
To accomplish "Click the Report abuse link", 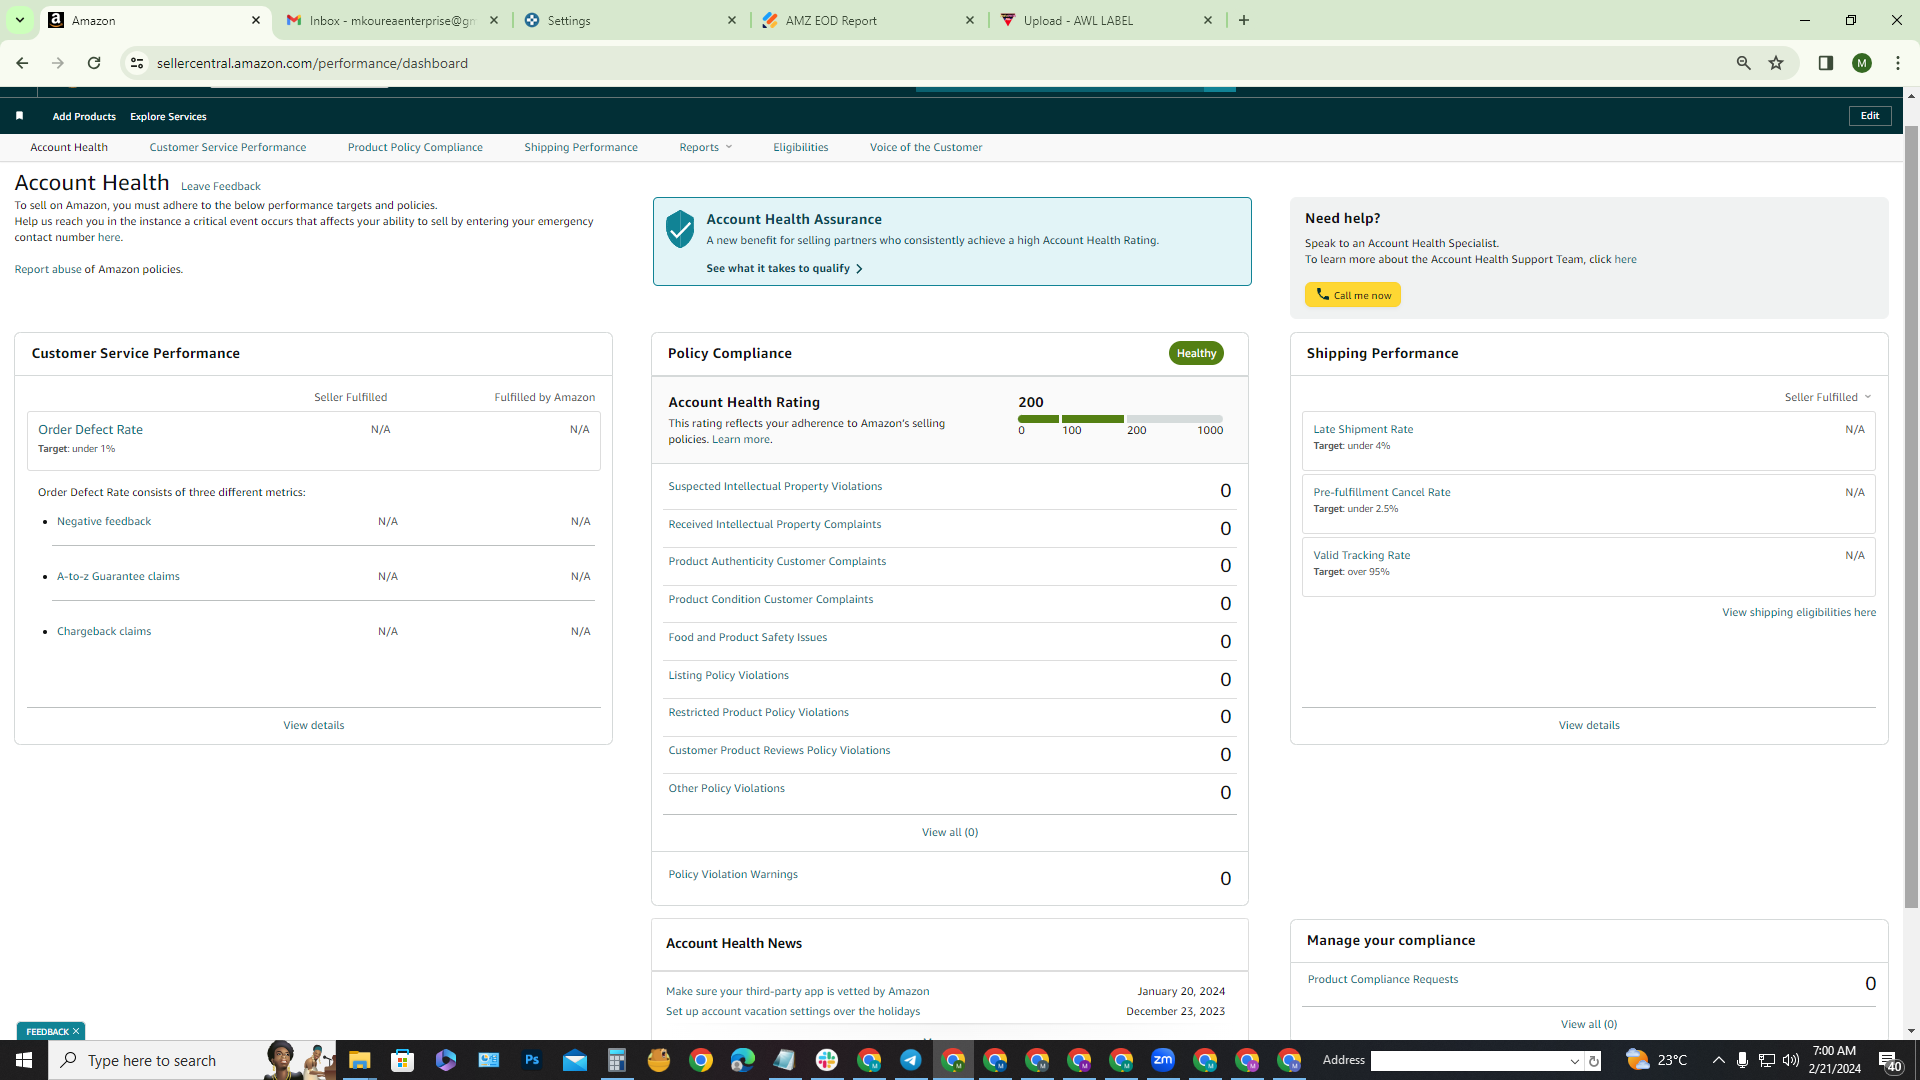I will click(48, 269).
